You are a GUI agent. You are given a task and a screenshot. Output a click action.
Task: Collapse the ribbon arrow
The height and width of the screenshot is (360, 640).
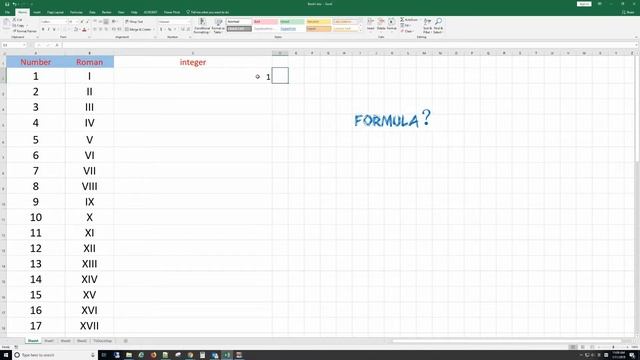[637, 37]
